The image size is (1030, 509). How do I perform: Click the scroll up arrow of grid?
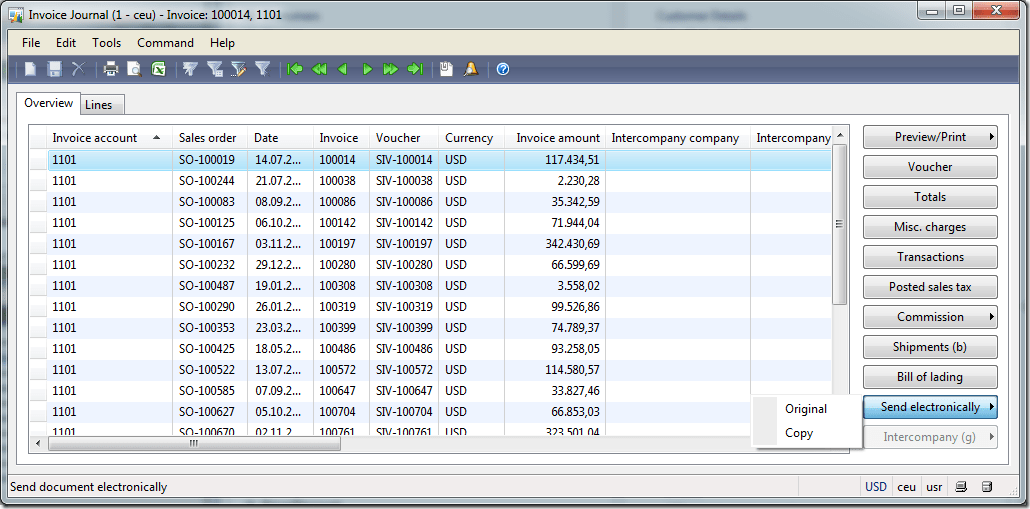(839, 135)
